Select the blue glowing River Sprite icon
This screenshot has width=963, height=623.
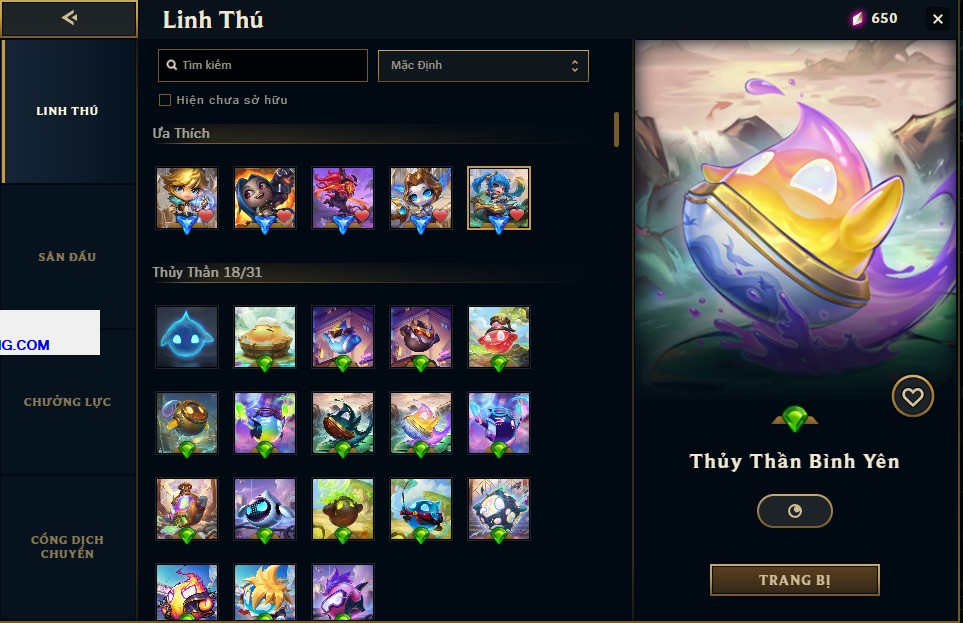(187, 337)
